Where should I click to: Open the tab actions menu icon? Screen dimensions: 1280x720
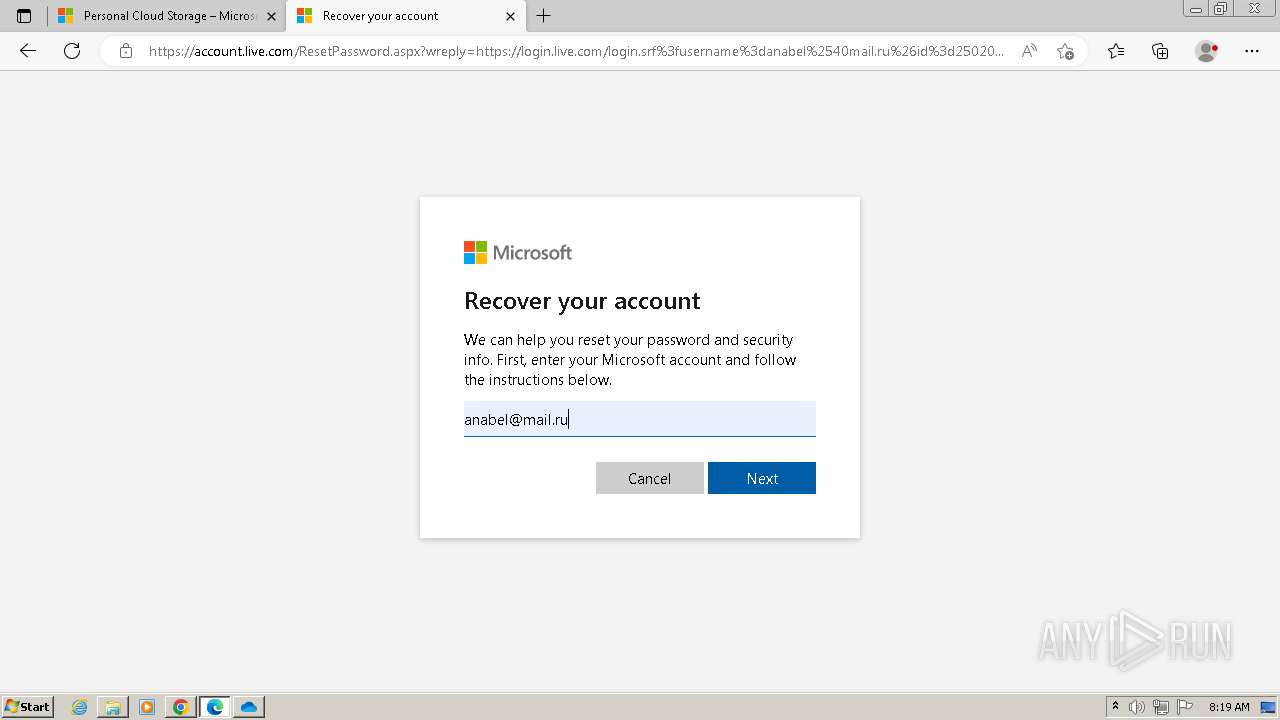(24, 16)
